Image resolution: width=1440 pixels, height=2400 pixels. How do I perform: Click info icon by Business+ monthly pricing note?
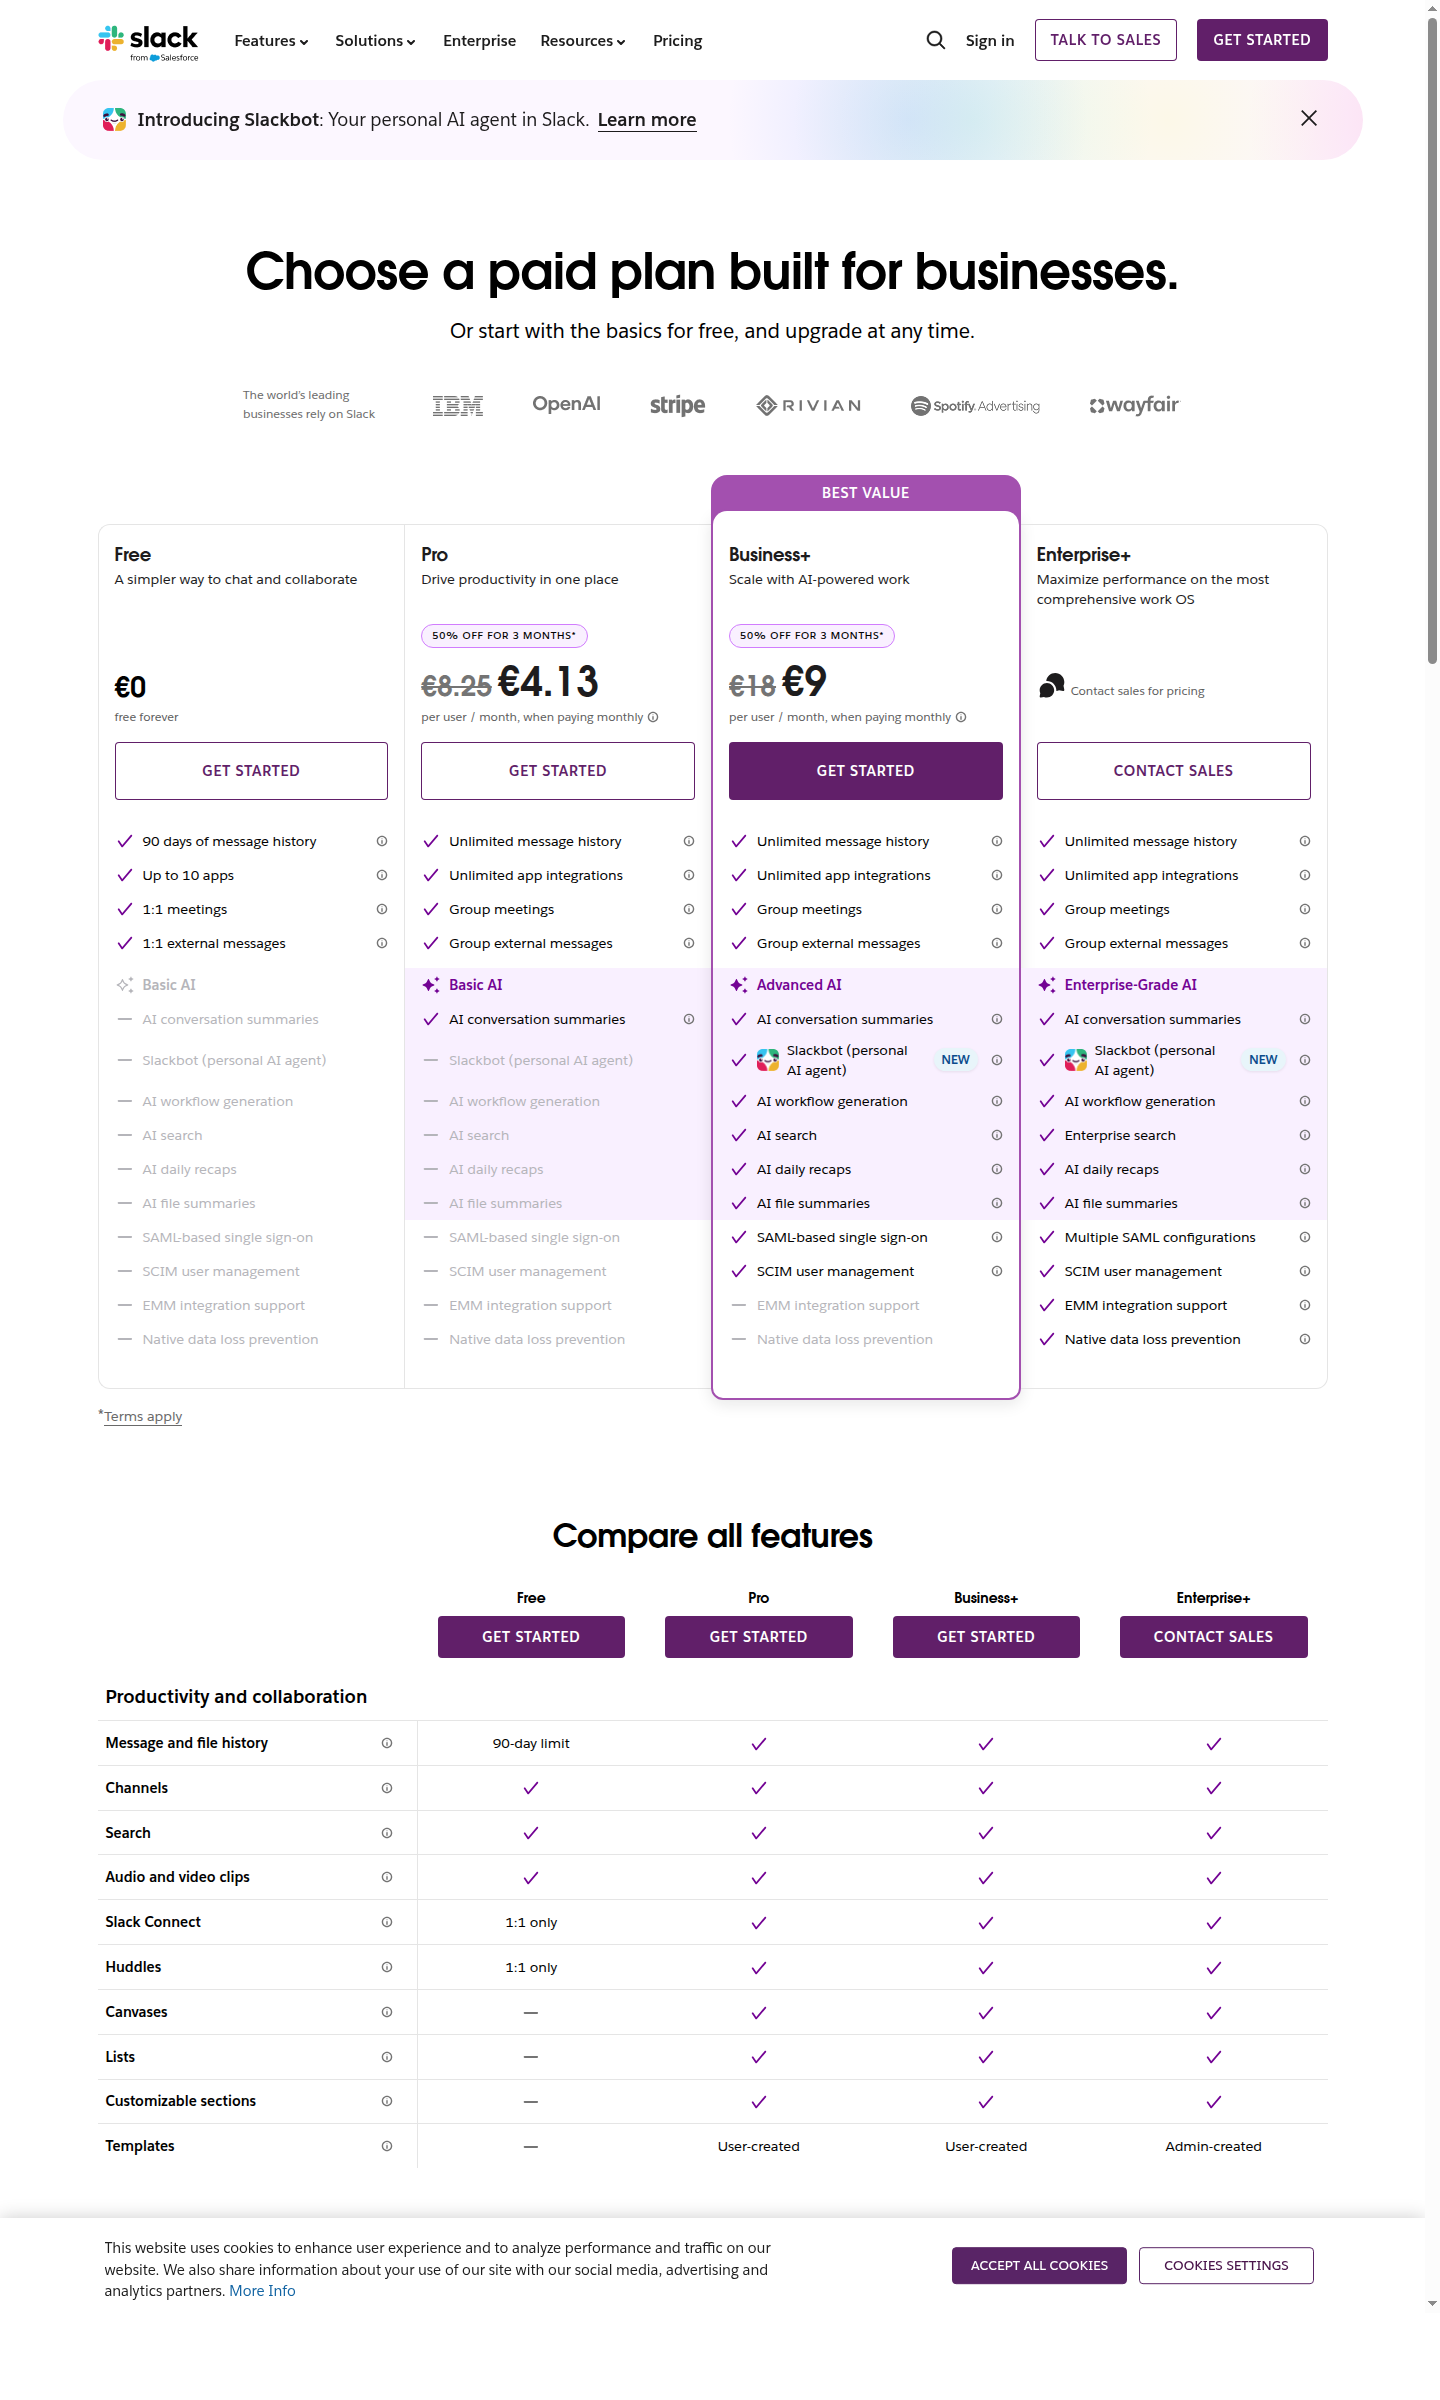(961, 717)
